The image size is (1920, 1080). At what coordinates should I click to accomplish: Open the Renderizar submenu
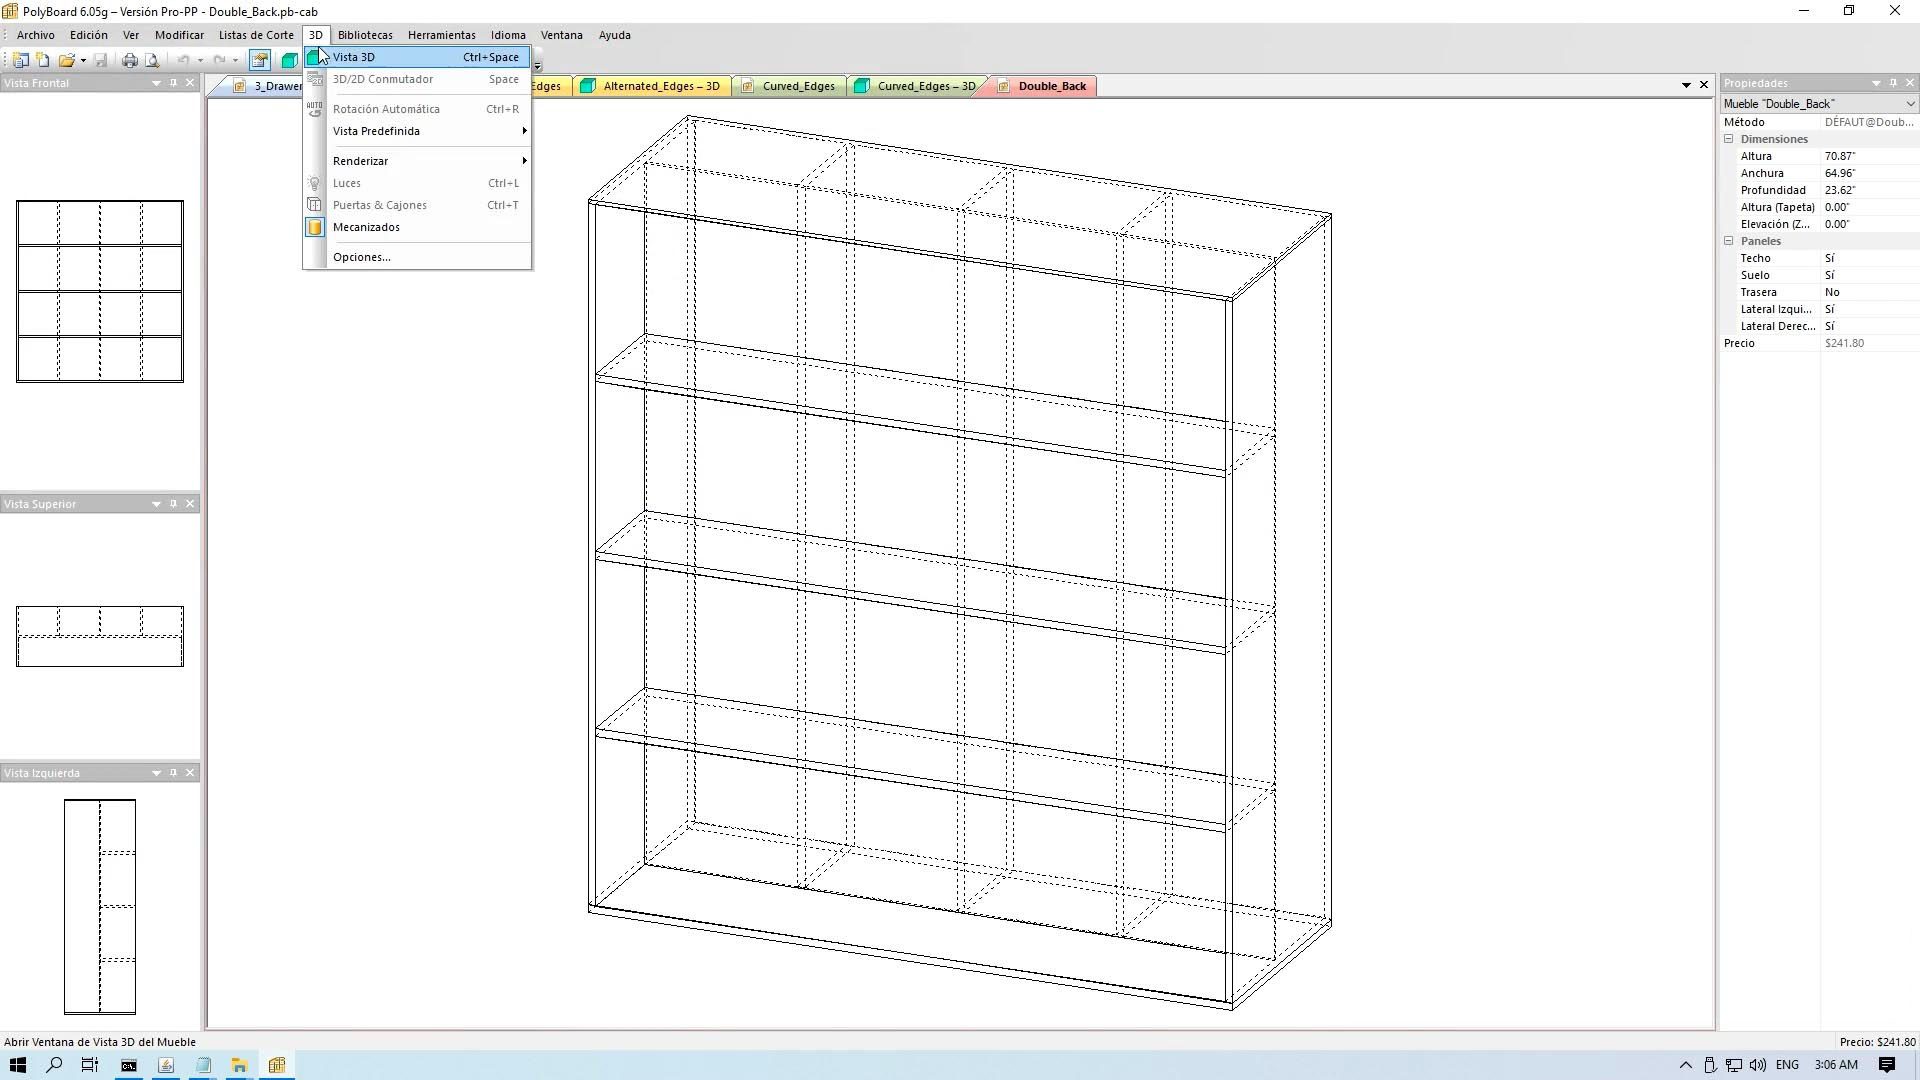pyautogui.click(x=360, y=161)
